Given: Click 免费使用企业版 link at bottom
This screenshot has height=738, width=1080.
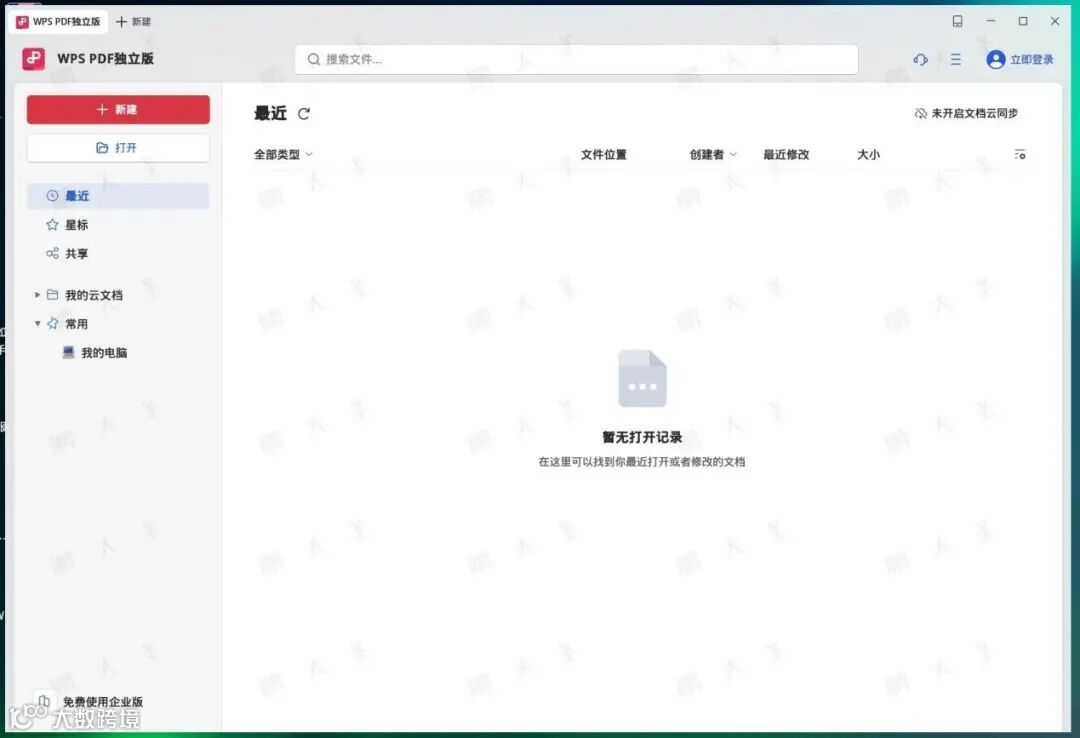Looking at the screenshot, I should click(103, 701).
